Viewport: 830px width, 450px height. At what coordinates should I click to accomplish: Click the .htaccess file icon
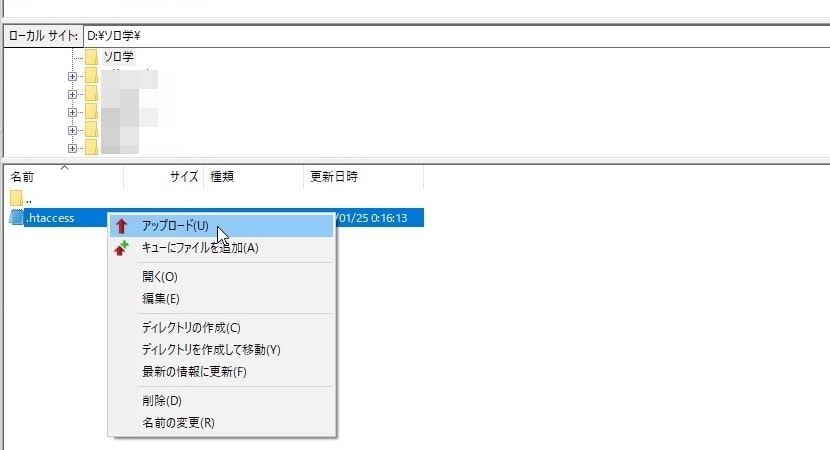16,218
